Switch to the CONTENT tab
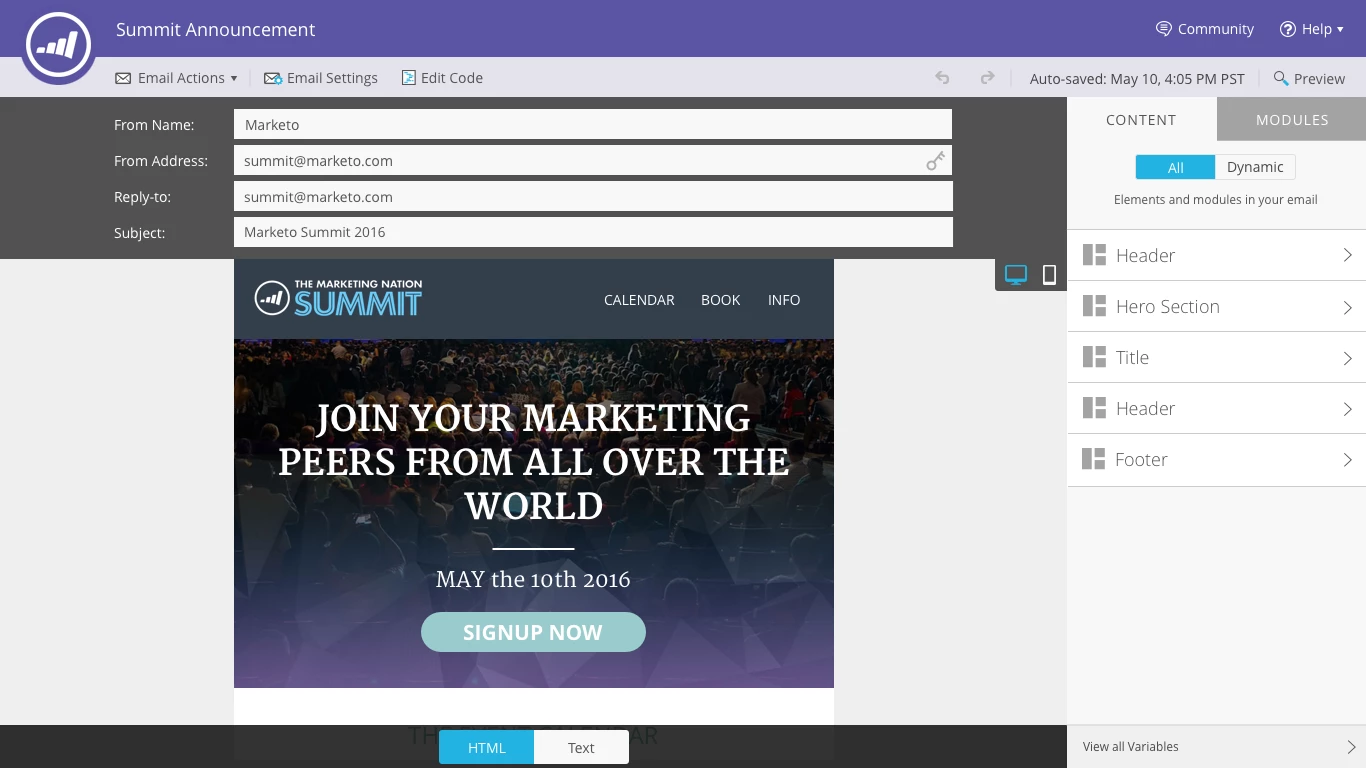The image size is (1366, 768). coord(1141,119)
